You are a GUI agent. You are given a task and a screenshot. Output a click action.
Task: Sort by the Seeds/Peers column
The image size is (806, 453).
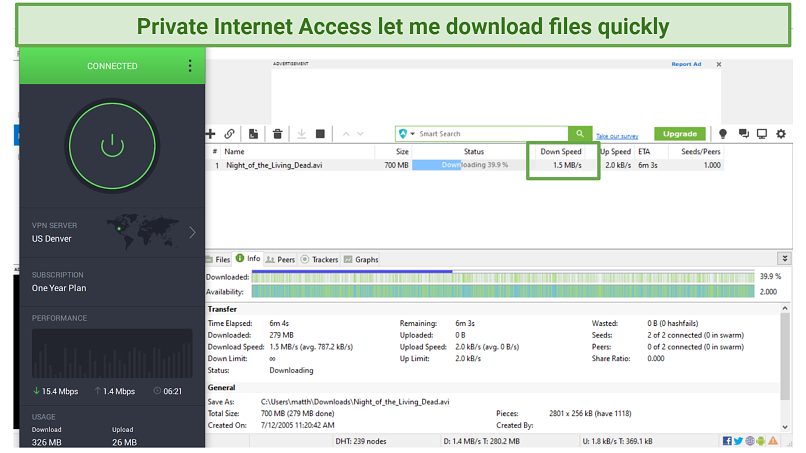pyautogui.click(x=701, y=152)
